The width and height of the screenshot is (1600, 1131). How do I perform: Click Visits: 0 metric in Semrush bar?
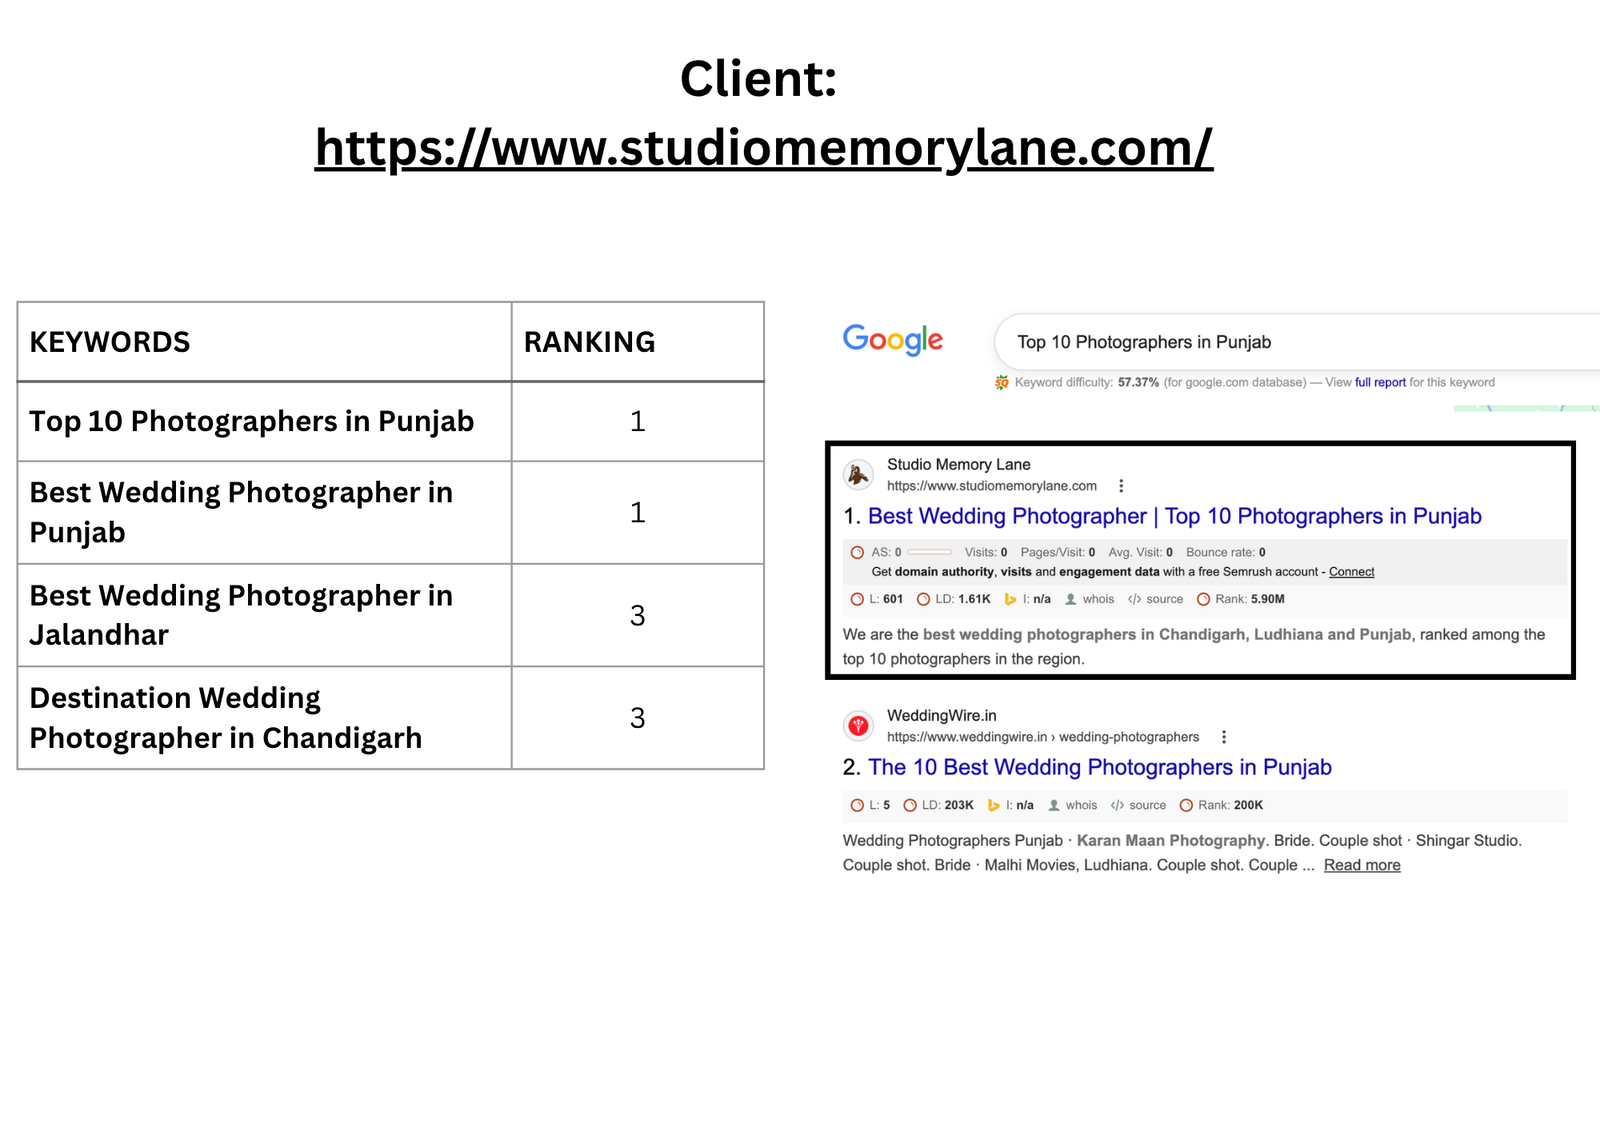coord(986,552)
